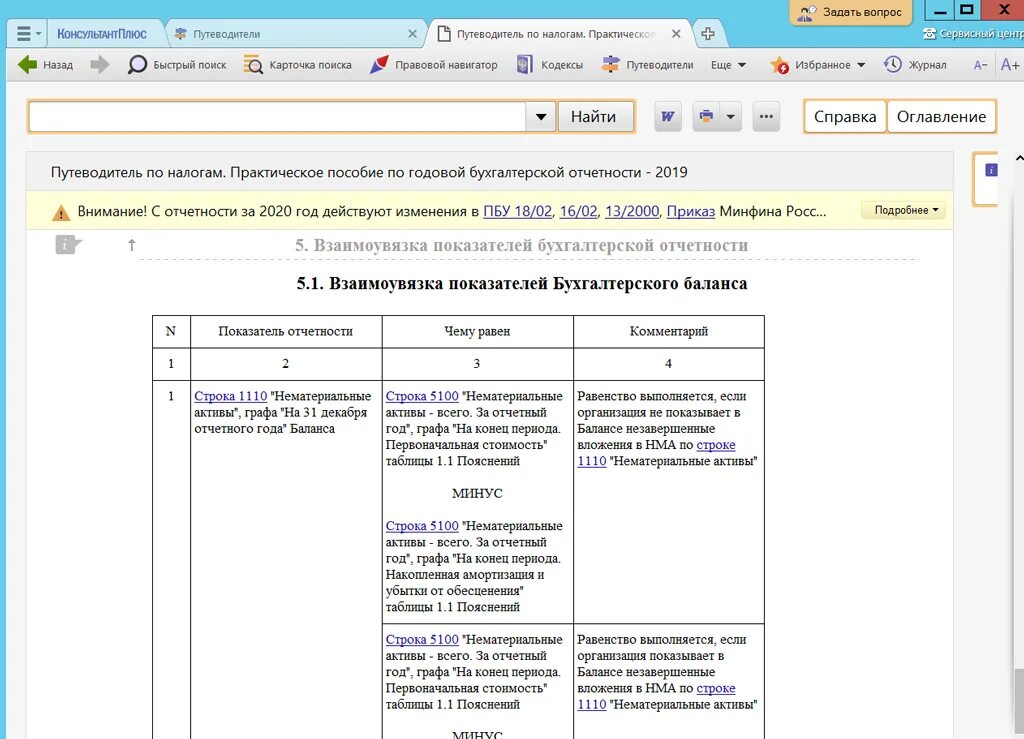Viewport: 1024px width, 739px height.
Task: Open Кодексы section
Action: tap(550, 65)
